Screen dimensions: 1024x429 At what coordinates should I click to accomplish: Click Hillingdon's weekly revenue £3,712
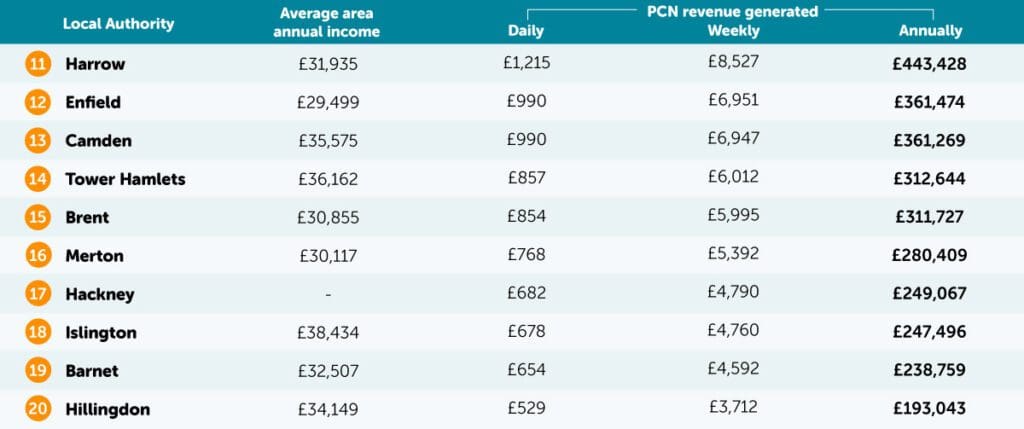tap(733, 408)
